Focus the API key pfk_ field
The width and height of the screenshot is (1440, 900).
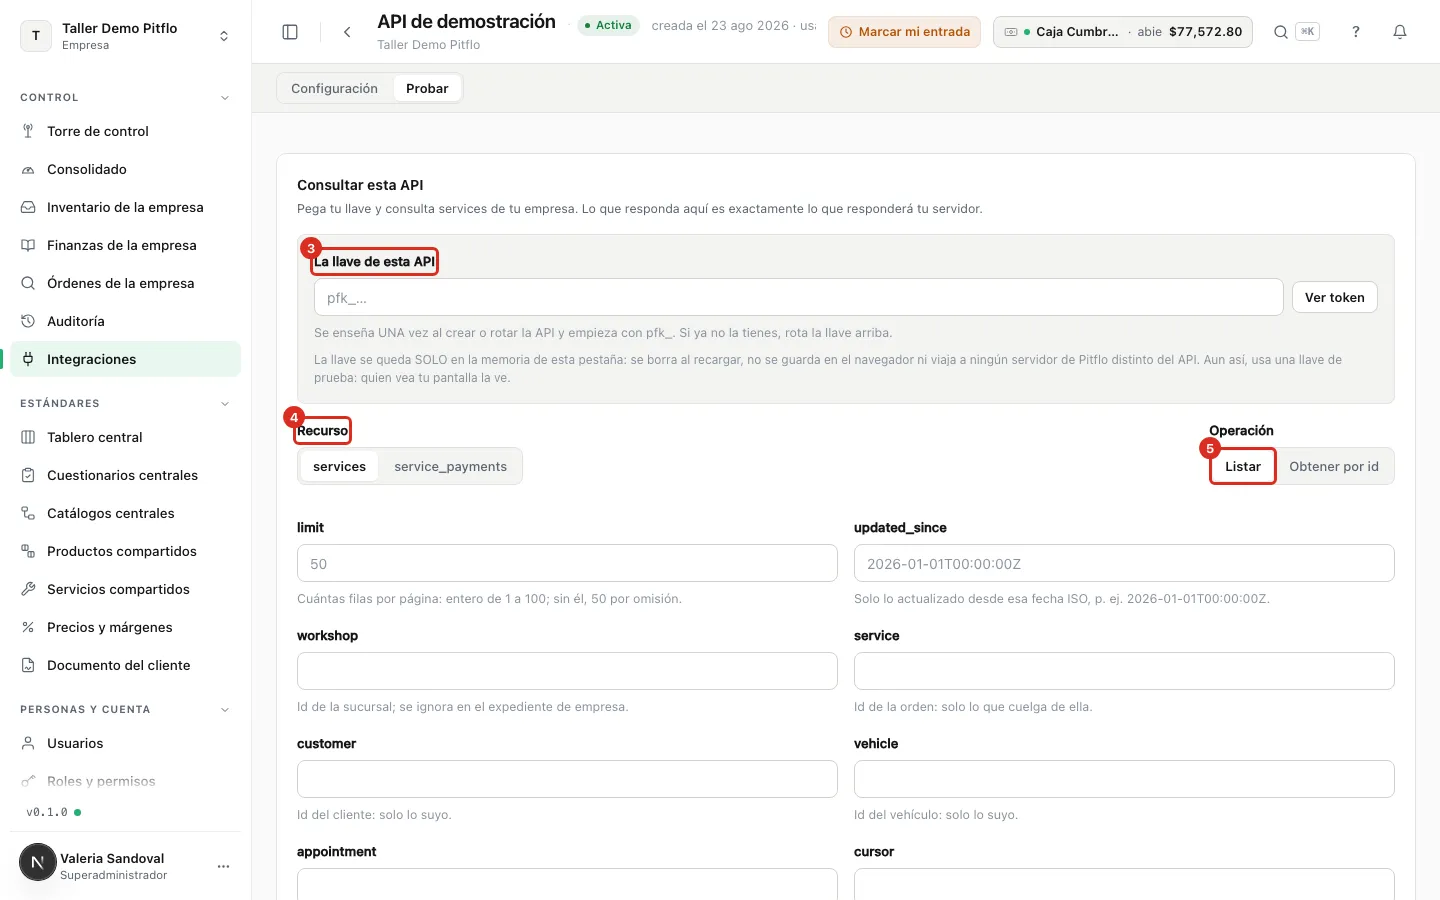[x=798, y=297]
